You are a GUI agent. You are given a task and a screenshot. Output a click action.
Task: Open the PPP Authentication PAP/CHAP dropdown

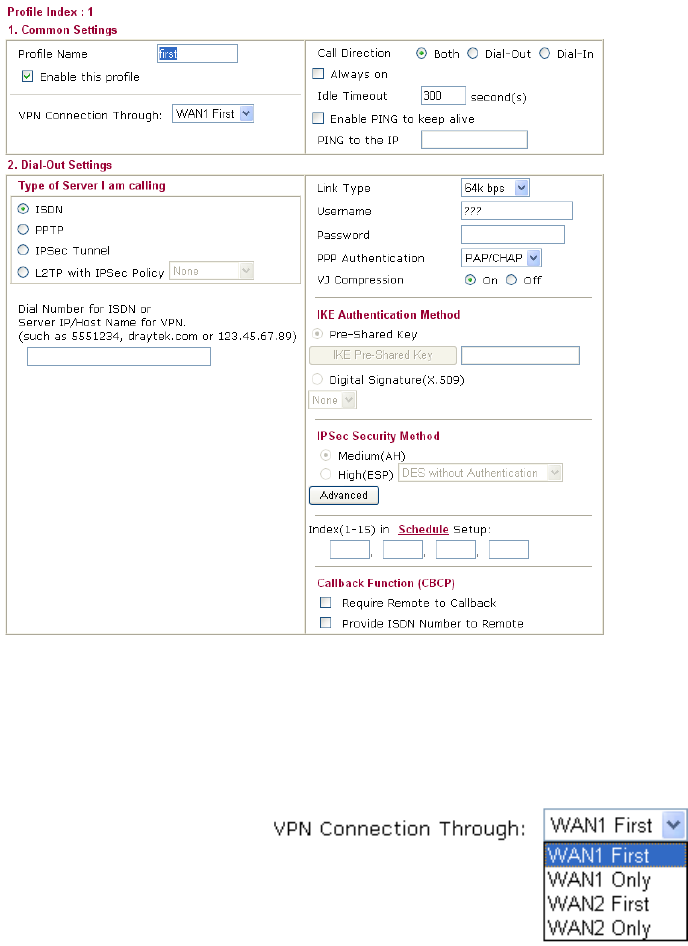(x=501, y=258)
